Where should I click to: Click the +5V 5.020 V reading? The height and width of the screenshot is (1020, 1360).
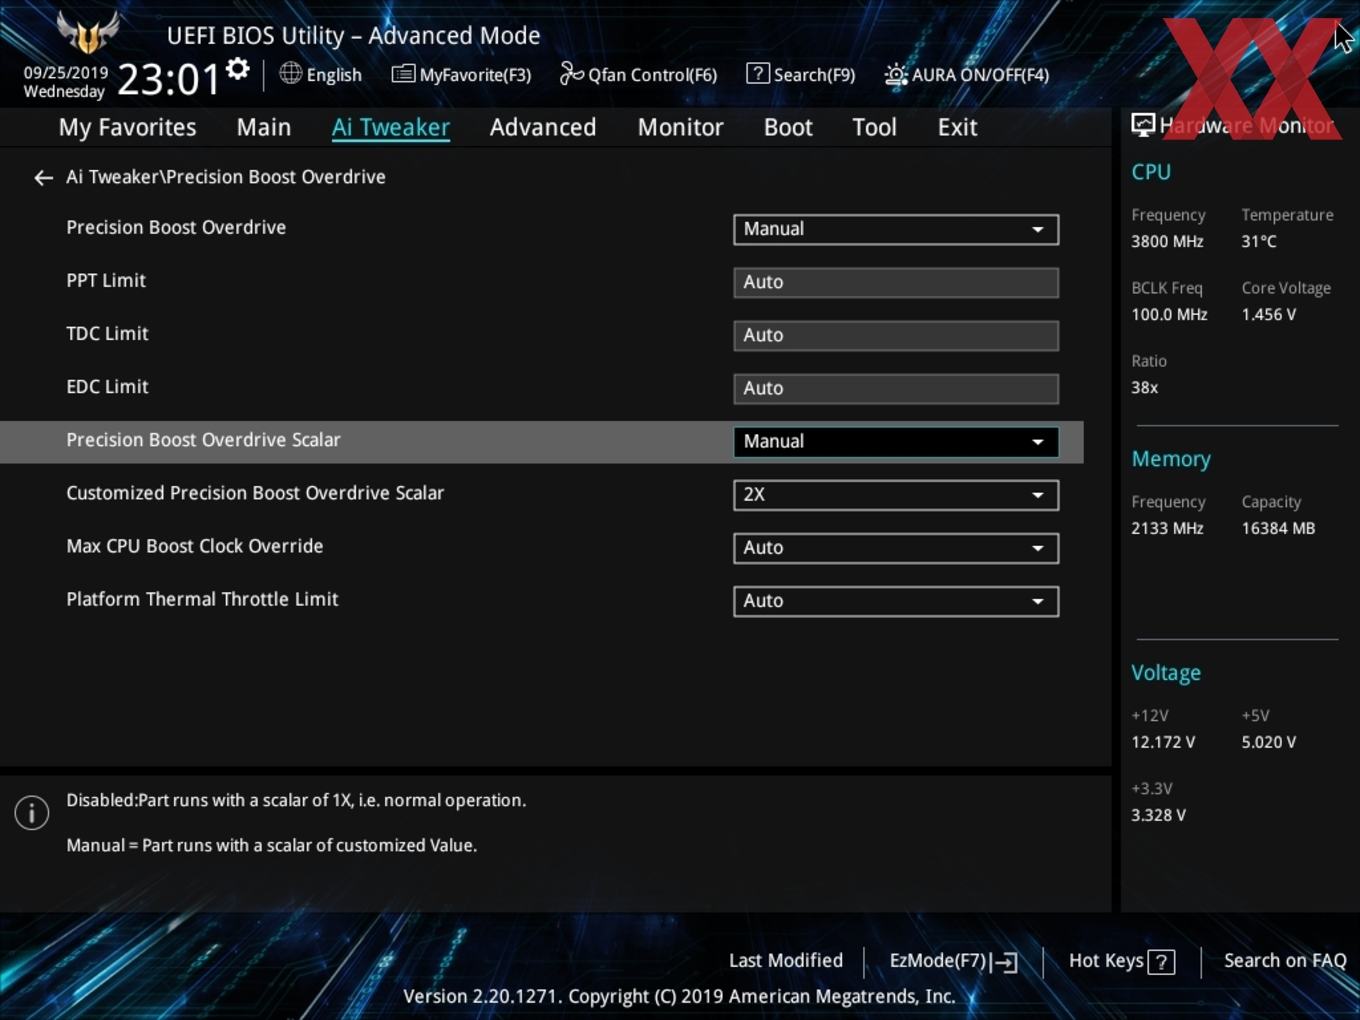pyautogui.click(x=1269, y=743)
